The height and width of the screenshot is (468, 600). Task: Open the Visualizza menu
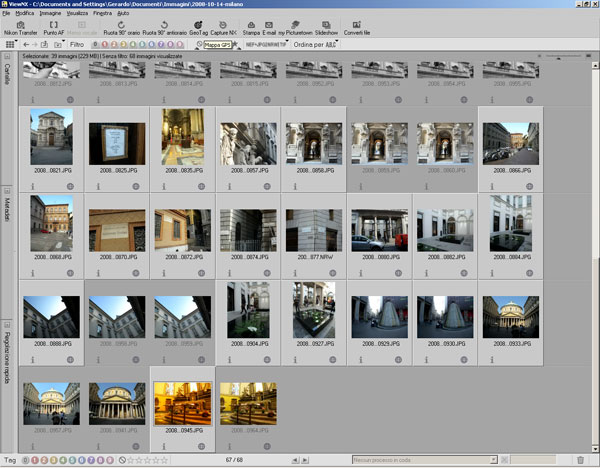coord(77,13)
